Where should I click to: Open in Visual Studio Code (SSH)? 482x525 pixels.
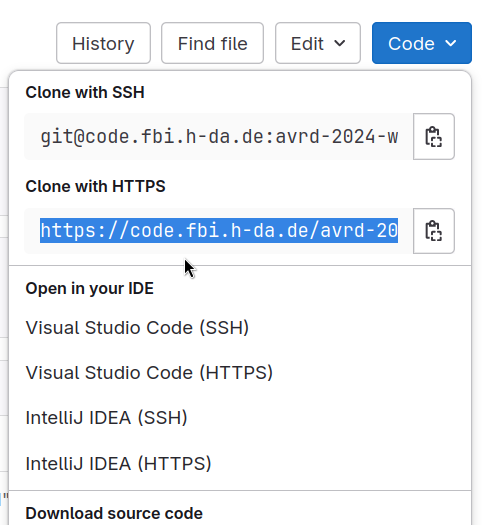click(137, 327)
